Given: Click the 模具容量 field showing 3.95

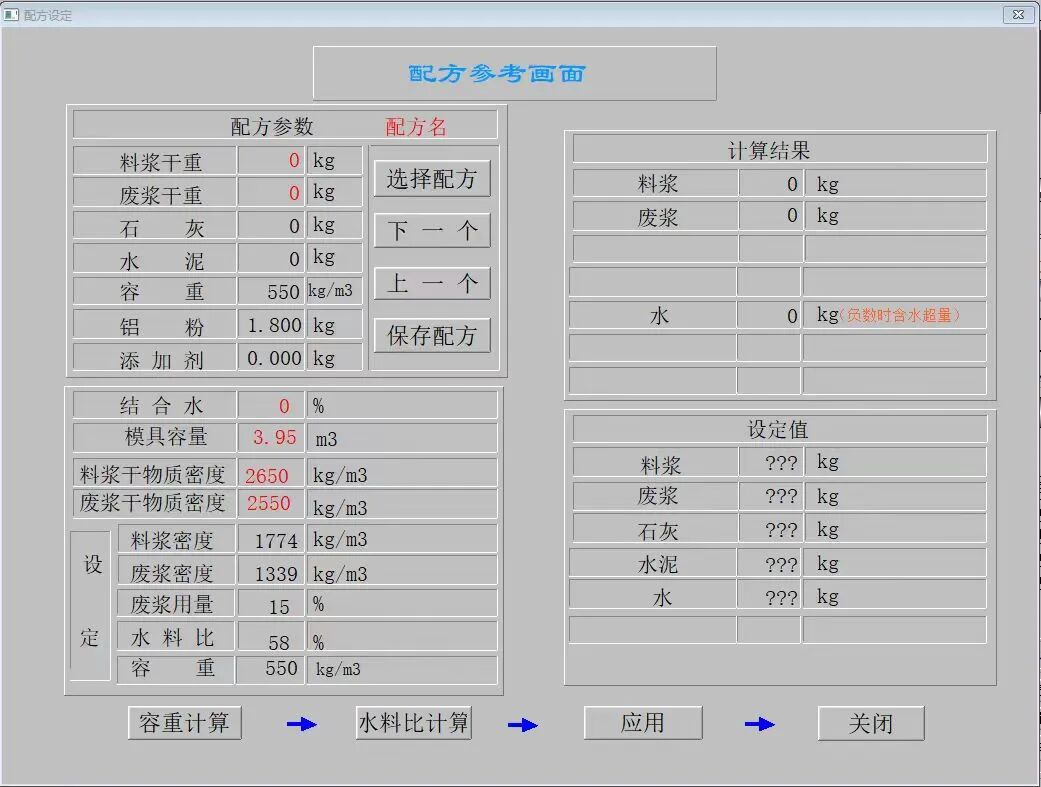Looking at the screenshot, I should pos(271,438).
